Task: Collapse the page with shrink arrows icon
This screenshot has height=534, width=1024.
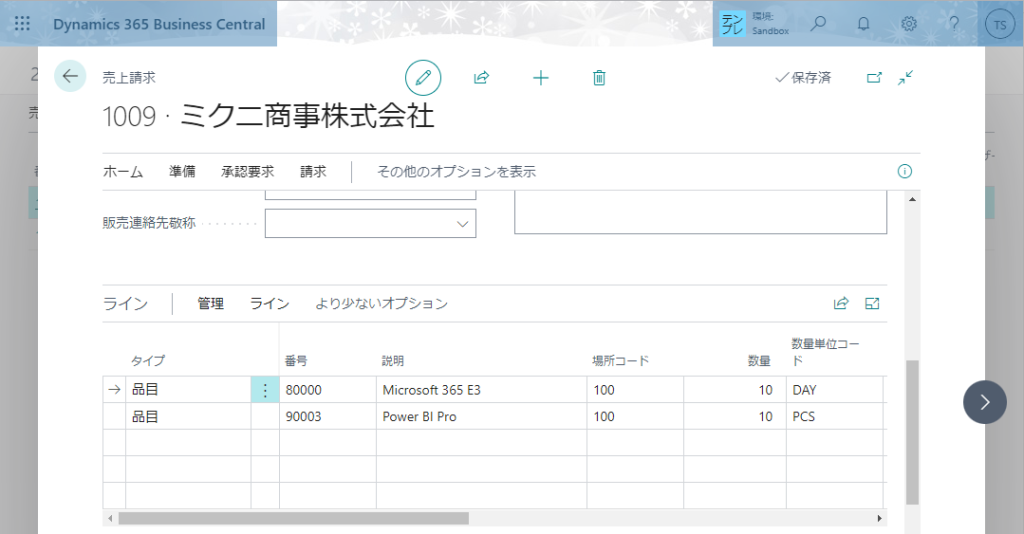Action: [905, 78]
